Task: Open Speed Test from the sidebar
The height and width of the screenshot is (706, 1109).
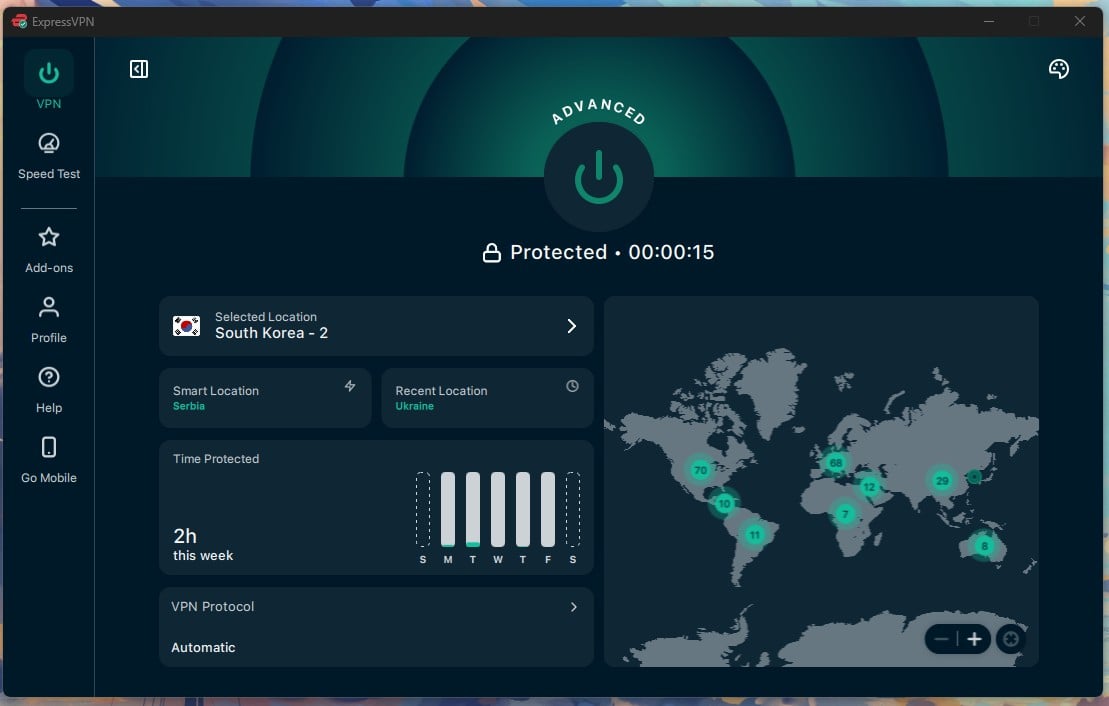Action: tap(49, 156)
